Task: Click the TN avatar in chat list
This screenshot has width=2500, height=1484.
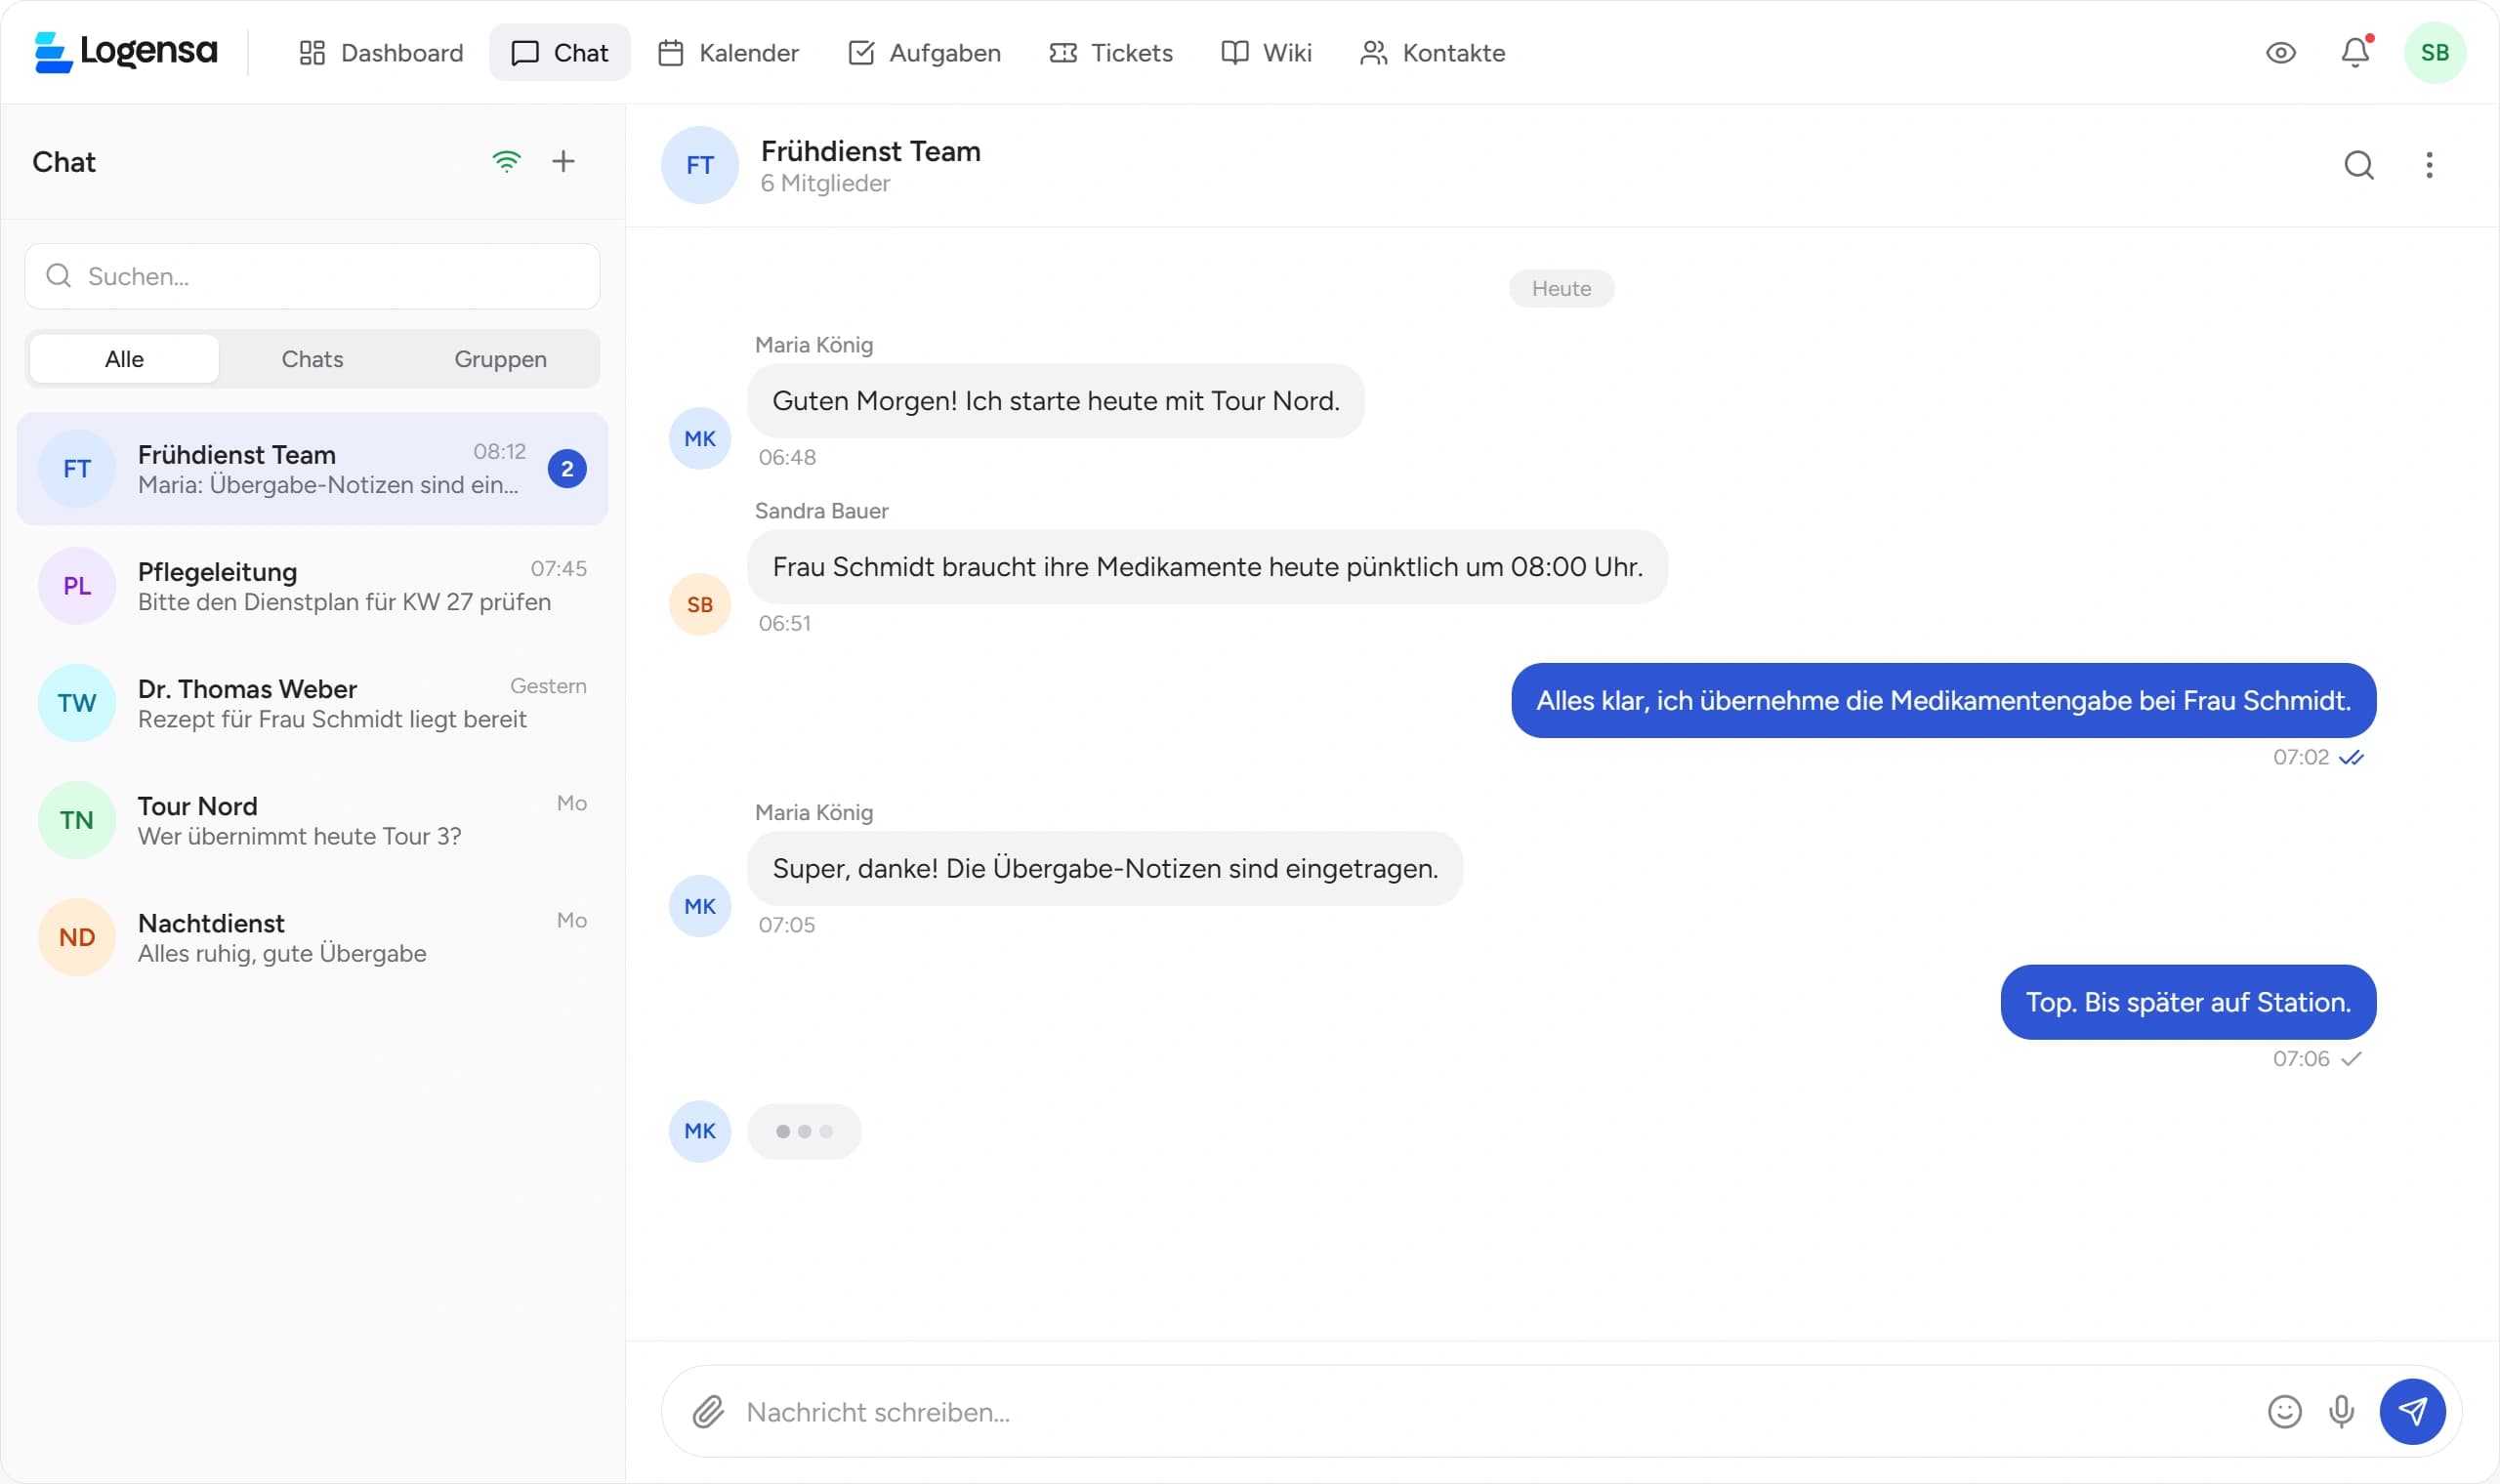Action: coord(77,820)
